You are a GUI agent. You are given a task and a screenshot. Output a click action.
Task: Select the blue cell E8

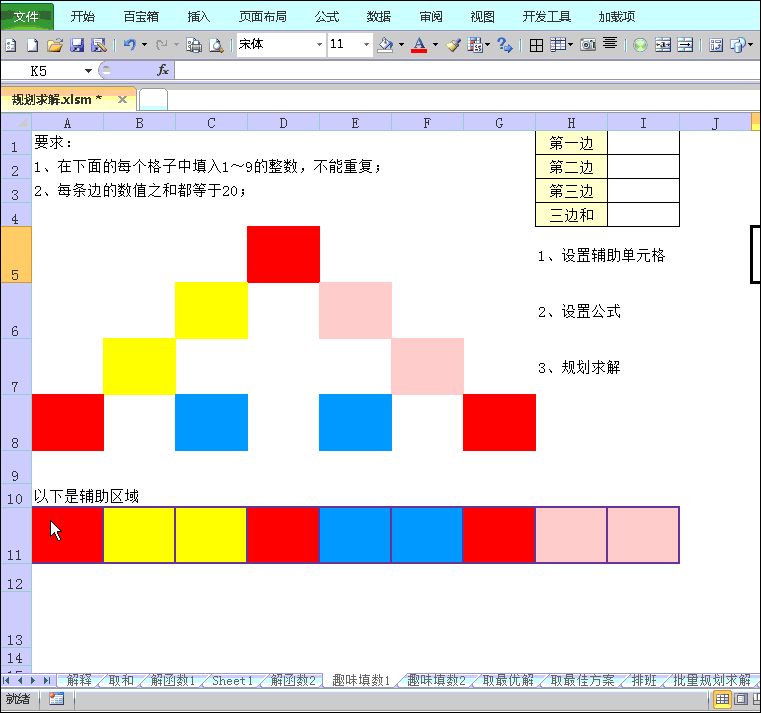[x=355, y=422]
